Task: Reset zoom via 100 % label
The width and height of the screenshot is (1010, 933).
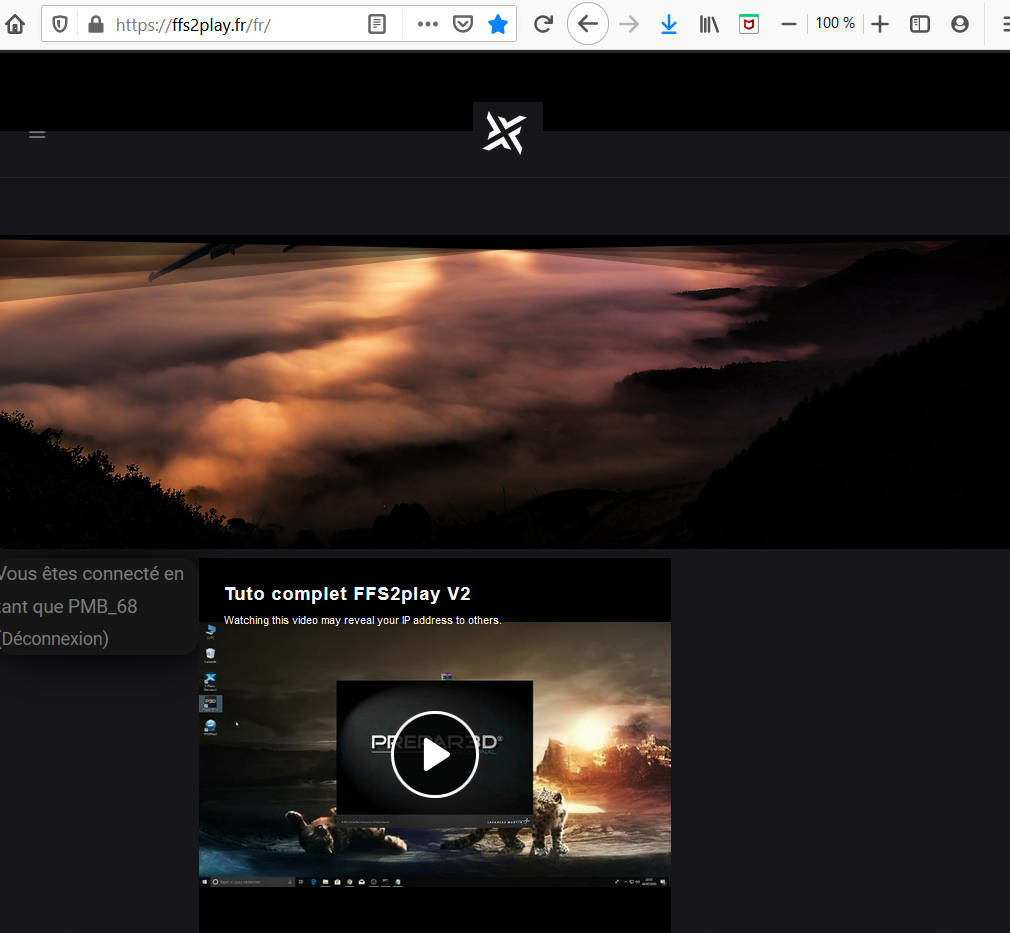Action: coord(835,23)
